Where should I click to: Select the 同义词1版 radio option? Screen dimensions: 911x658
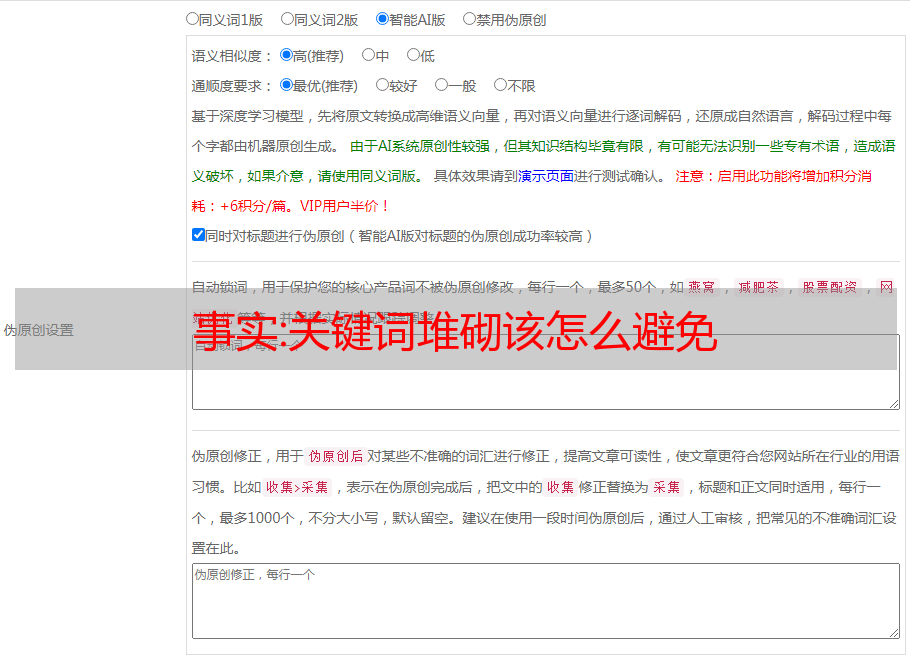(x=192, y=19)
